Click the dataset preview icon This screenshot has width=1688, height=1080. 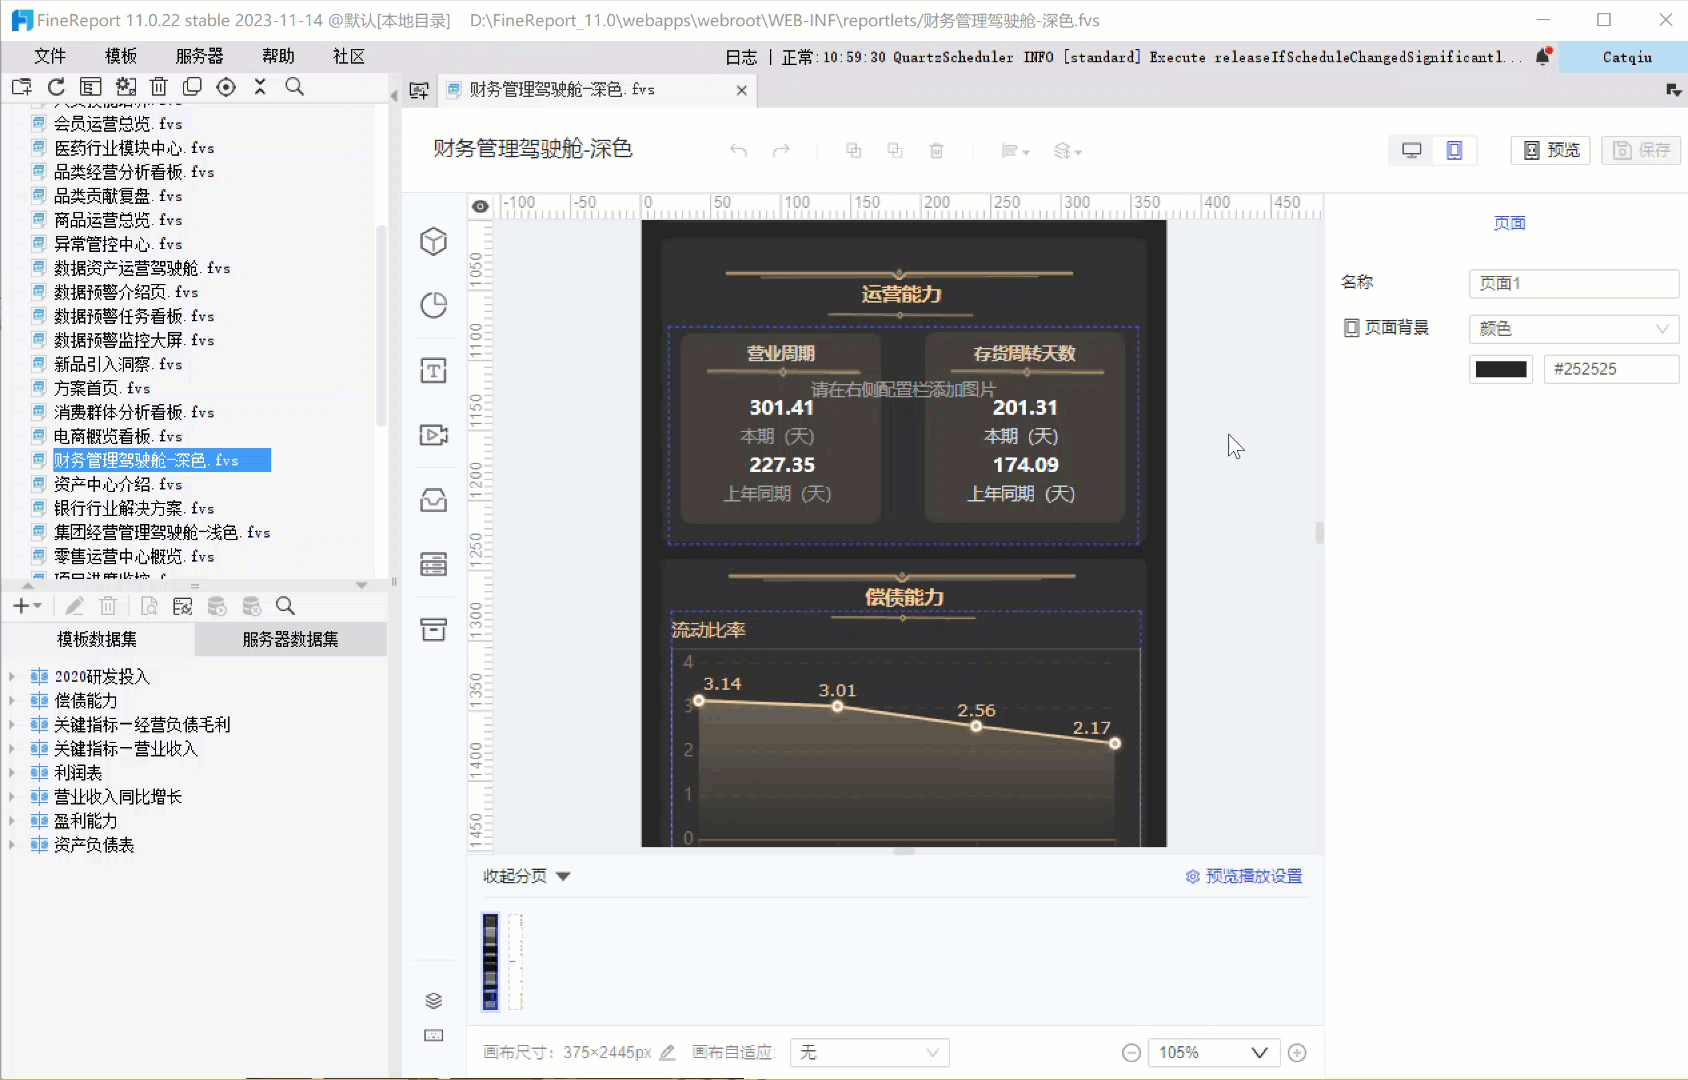(149, 606)
